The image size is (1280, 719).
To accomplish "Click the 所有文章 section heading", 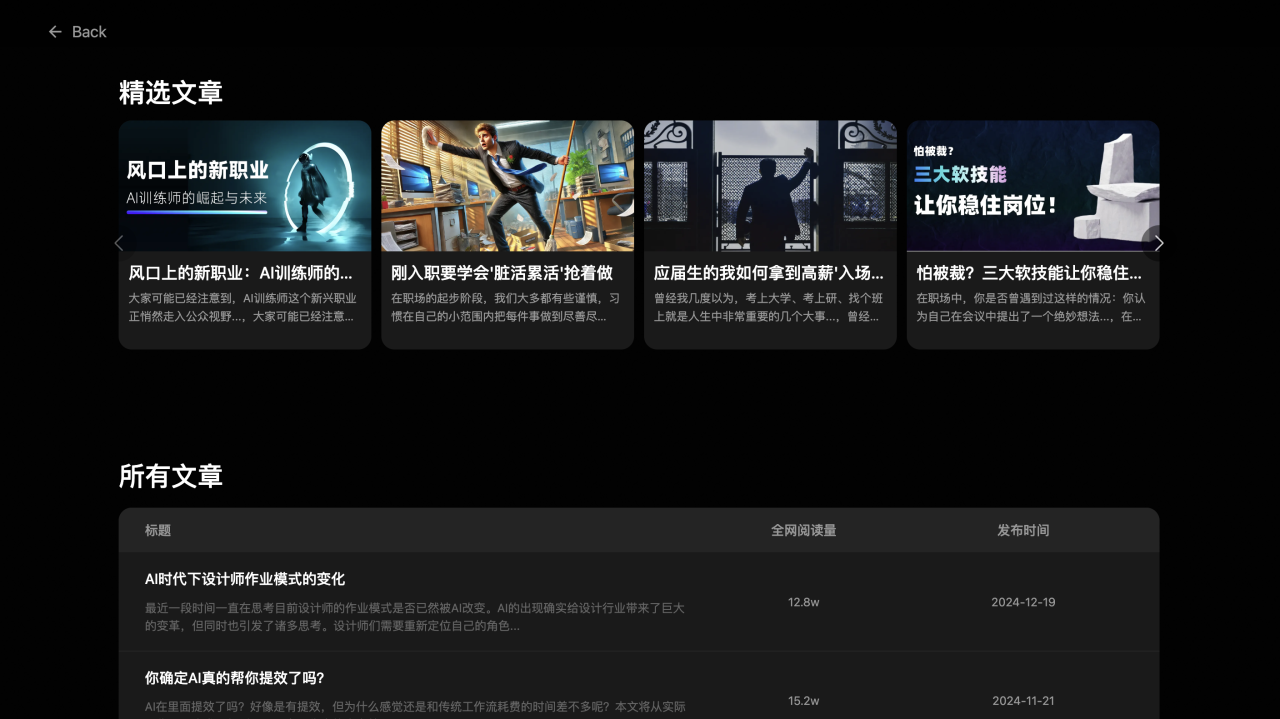I will coord(171,476).
